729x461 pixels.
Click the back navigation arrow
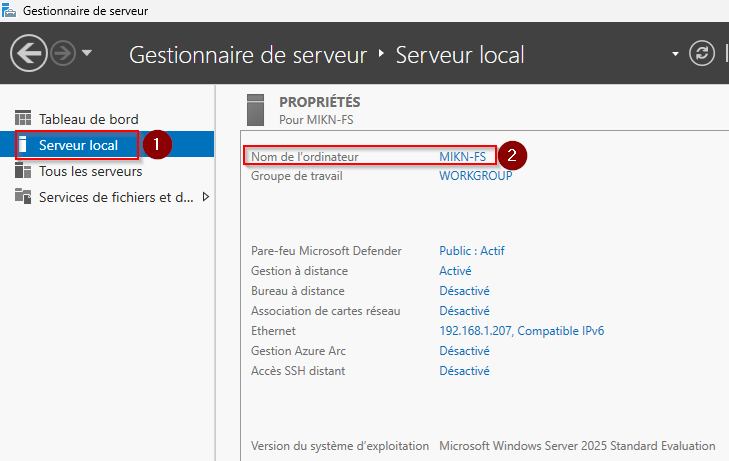click(x=29, y=53)
